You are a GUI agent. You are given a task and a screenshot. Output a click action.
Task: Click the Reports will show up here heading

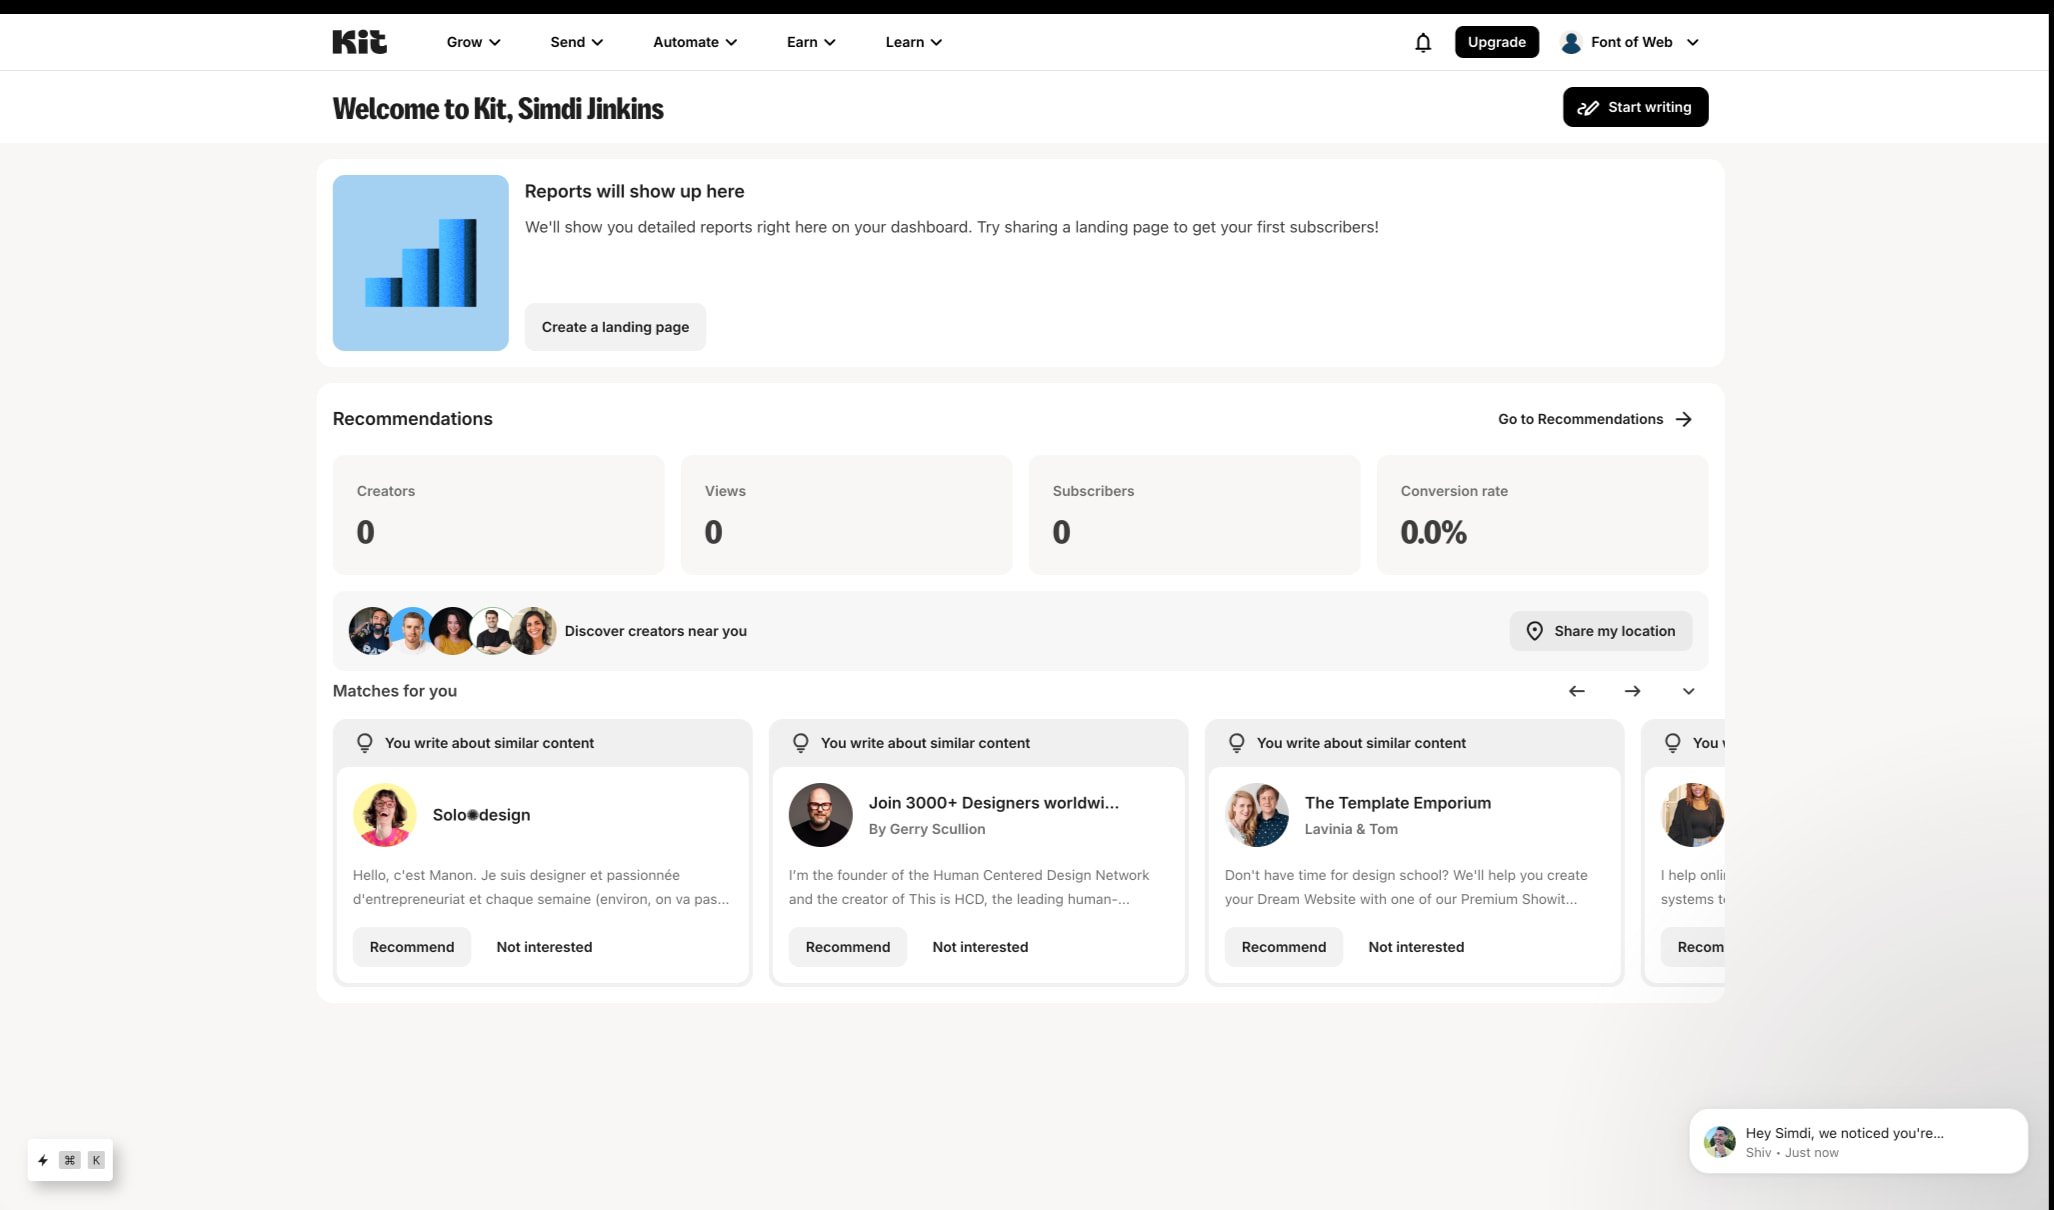point(634,191)
